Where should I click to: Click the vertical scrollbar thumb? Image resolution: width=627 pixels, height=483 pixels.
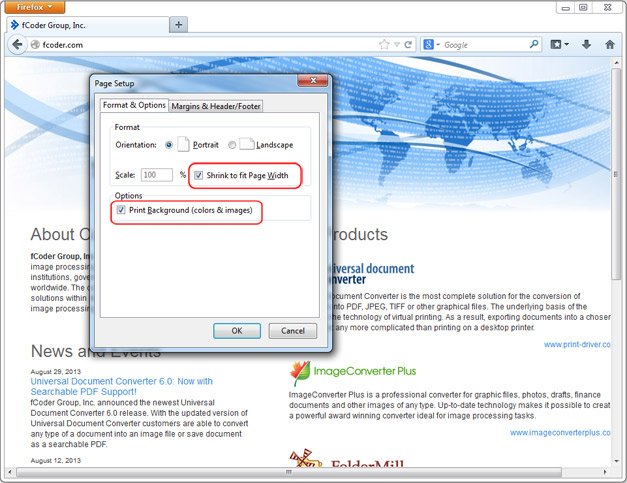point(616,174)
